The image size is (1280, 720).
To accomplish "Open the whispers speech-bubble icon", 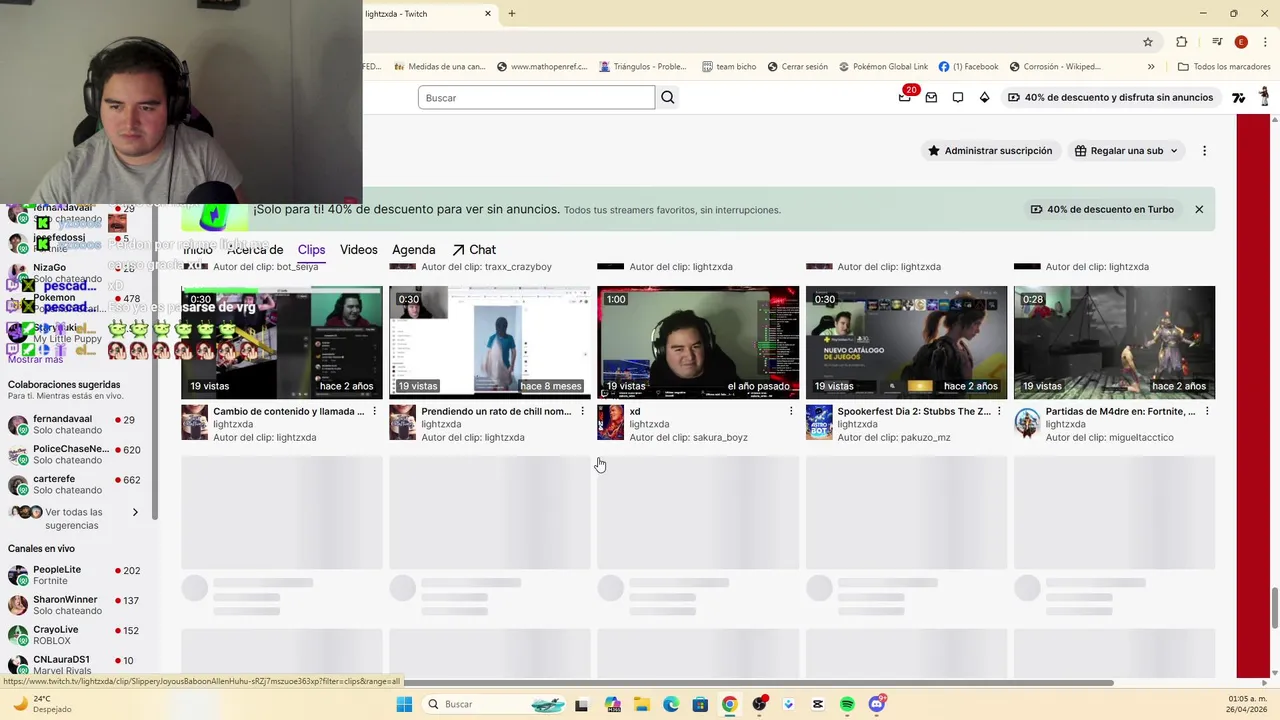I will [x=958, y=97].
